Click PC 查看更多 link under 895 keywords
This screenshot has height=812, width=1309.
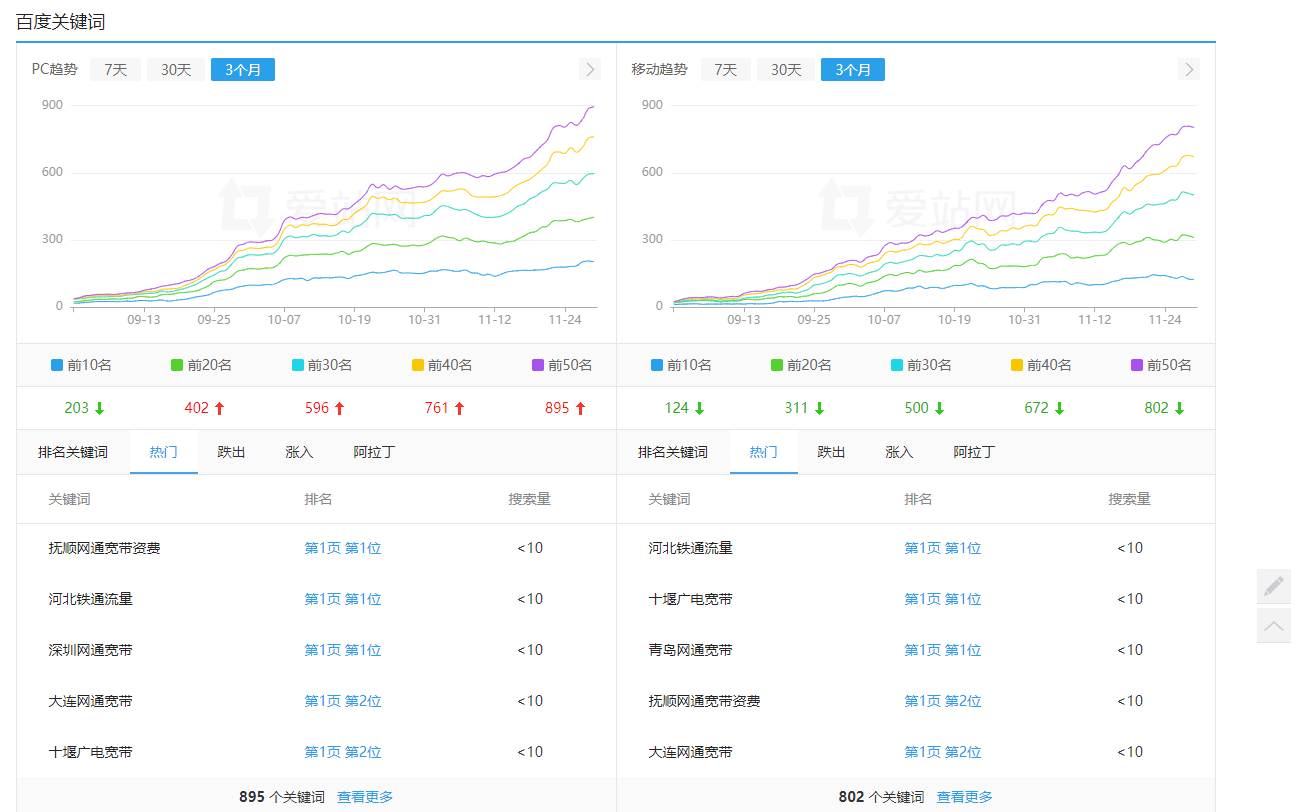click(x=365, y=797)
